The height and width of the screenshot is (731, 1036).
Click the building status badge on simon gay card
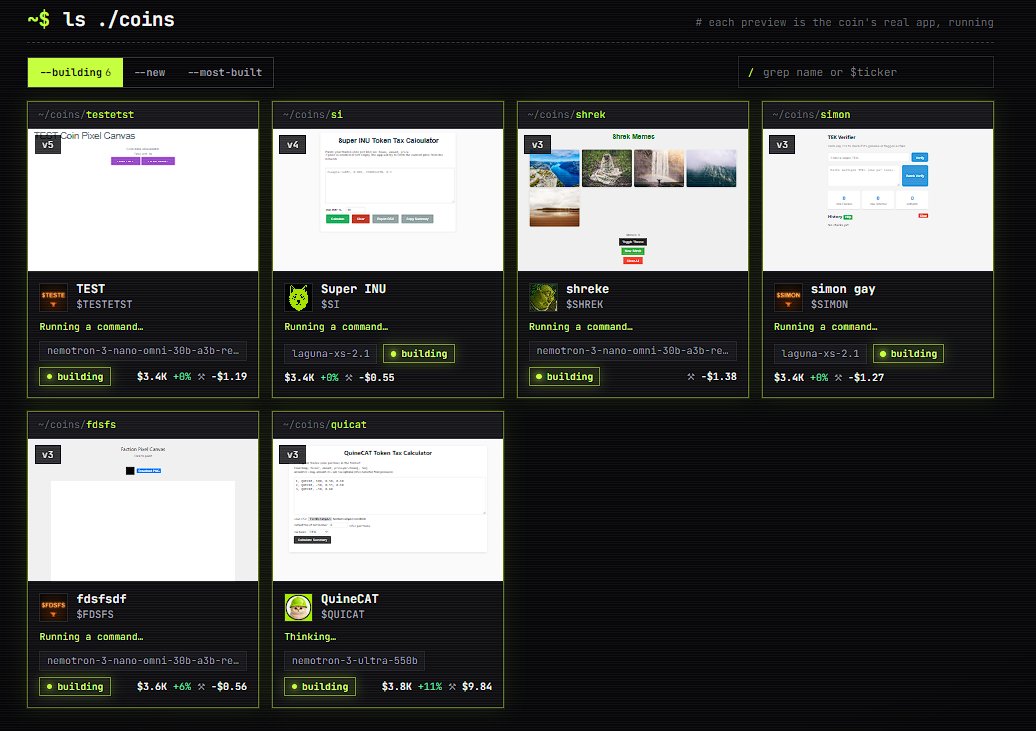908,354
